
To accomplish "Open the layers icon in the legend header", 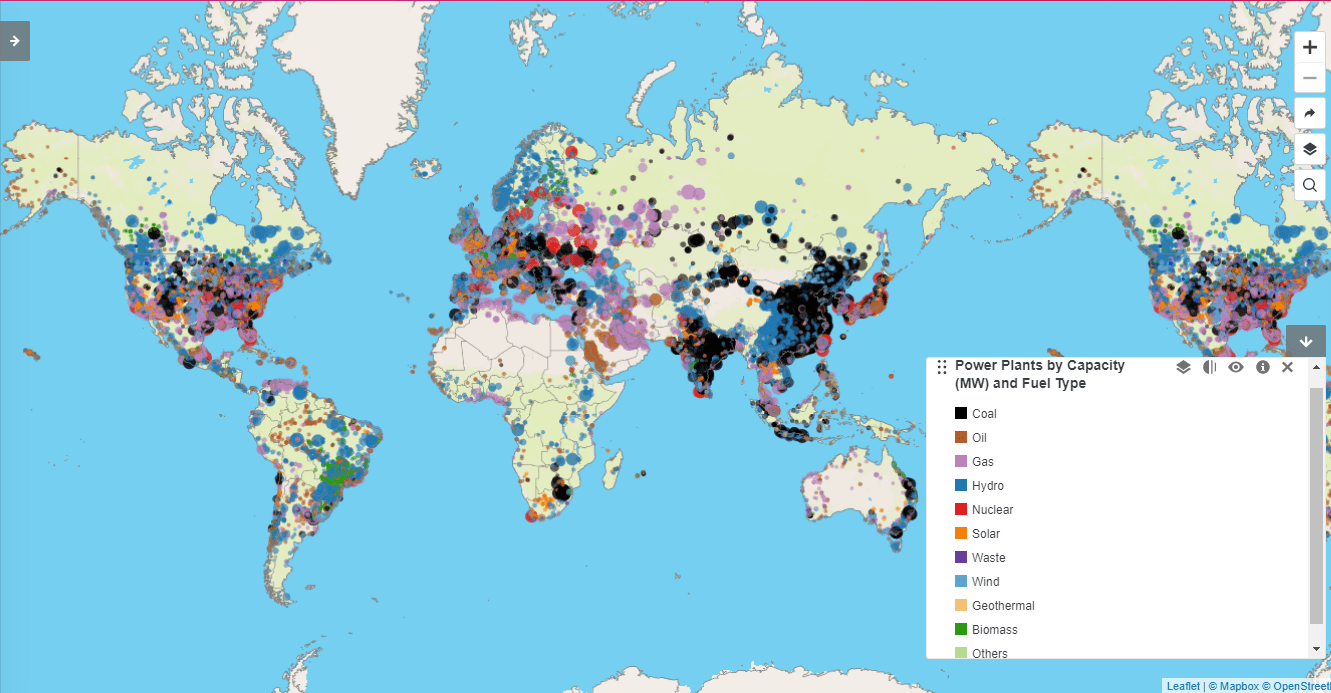I will pyautogui.click(x=1182, y=367).
